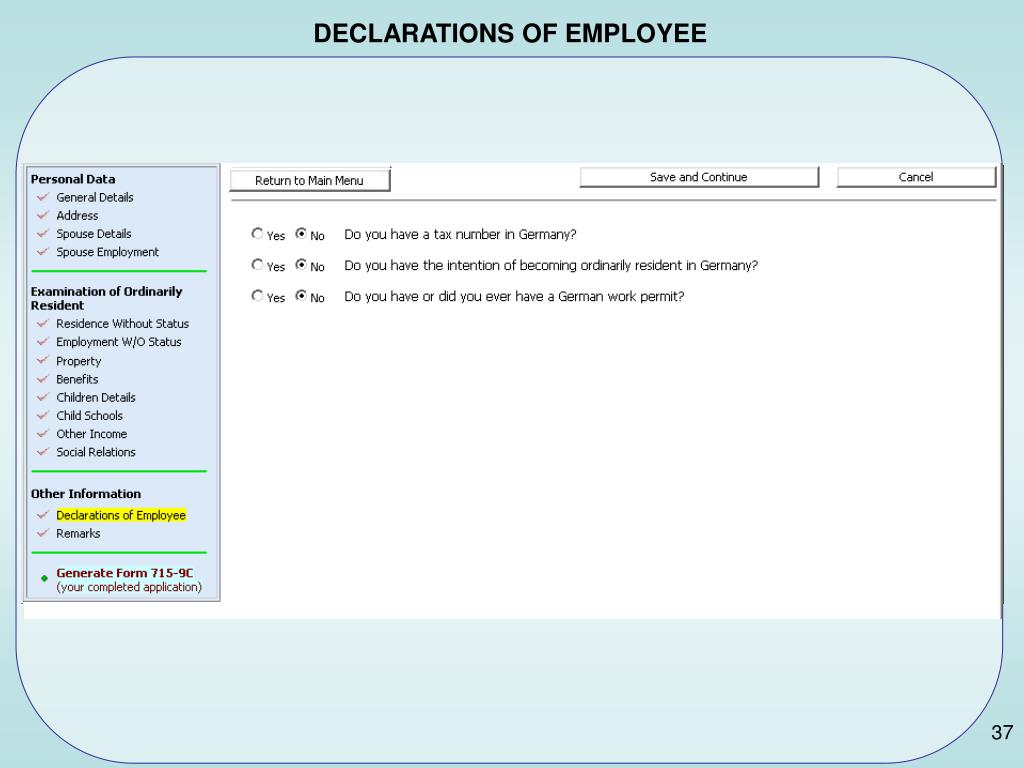Click checkmark icon beside Remarks
Image resolution: width=1024 pixels, height=768 pixels.
[43, 533]
